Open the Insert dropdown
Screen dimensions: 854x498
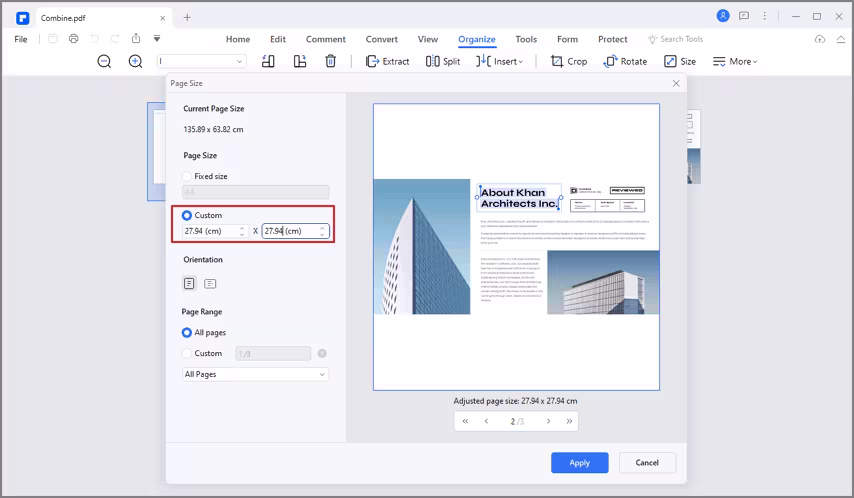pyautogui.click(x=499, y=62)
